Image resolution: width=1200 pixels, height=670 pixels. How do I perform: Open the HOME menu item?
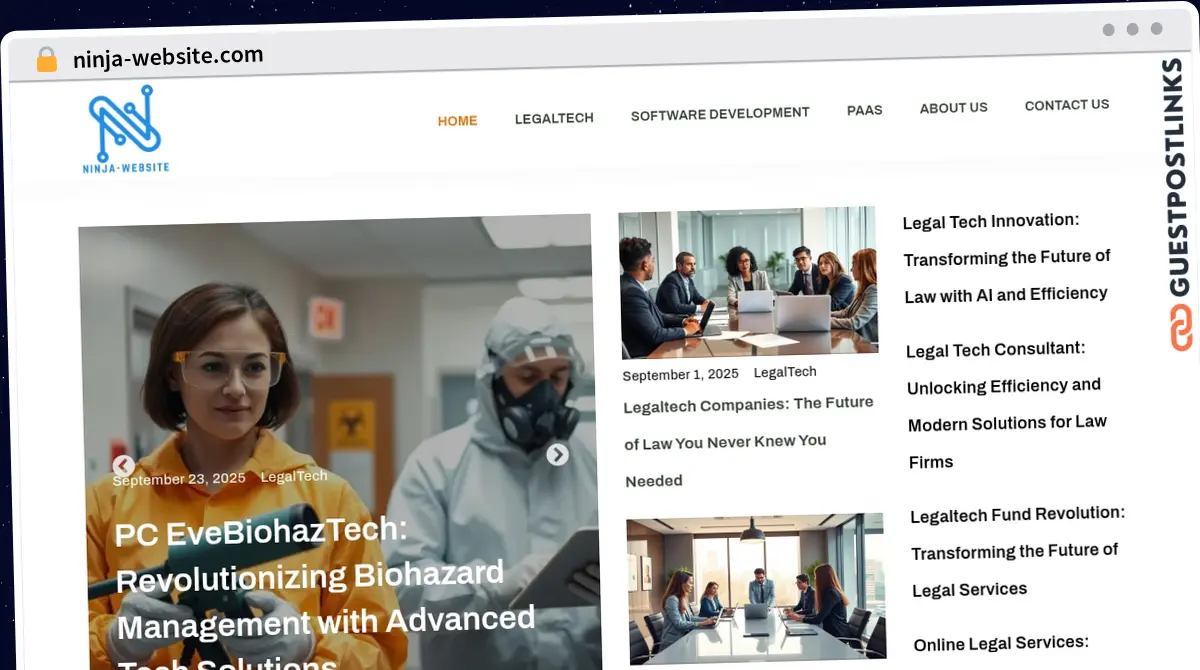[457, 121]
